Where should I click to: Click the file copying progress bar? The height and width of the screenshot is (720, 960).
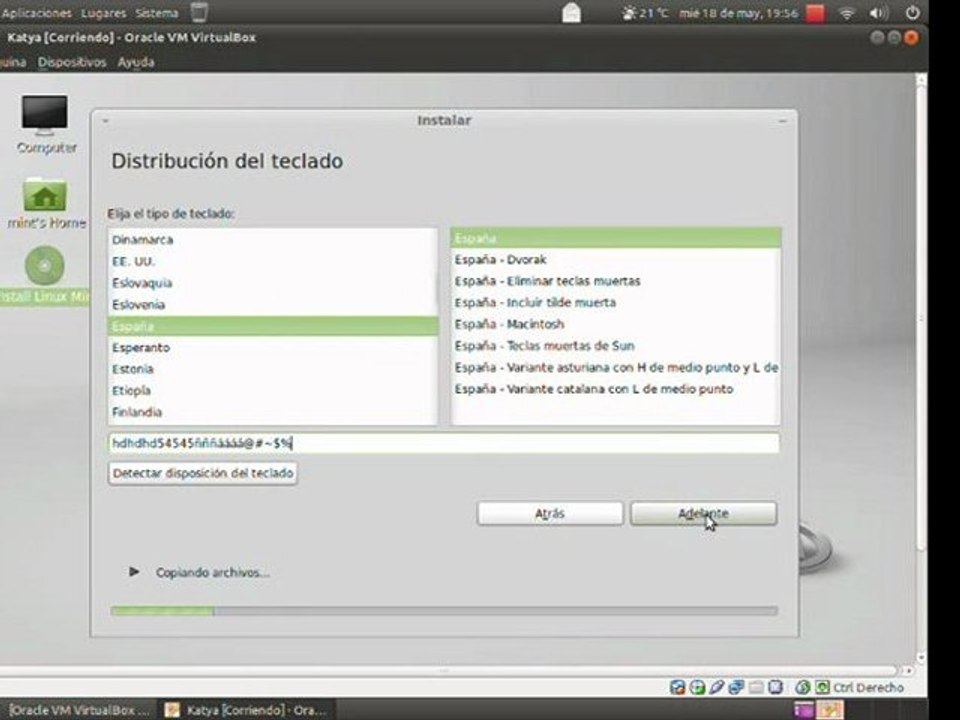pyautogui.click(x=444, y=611)
